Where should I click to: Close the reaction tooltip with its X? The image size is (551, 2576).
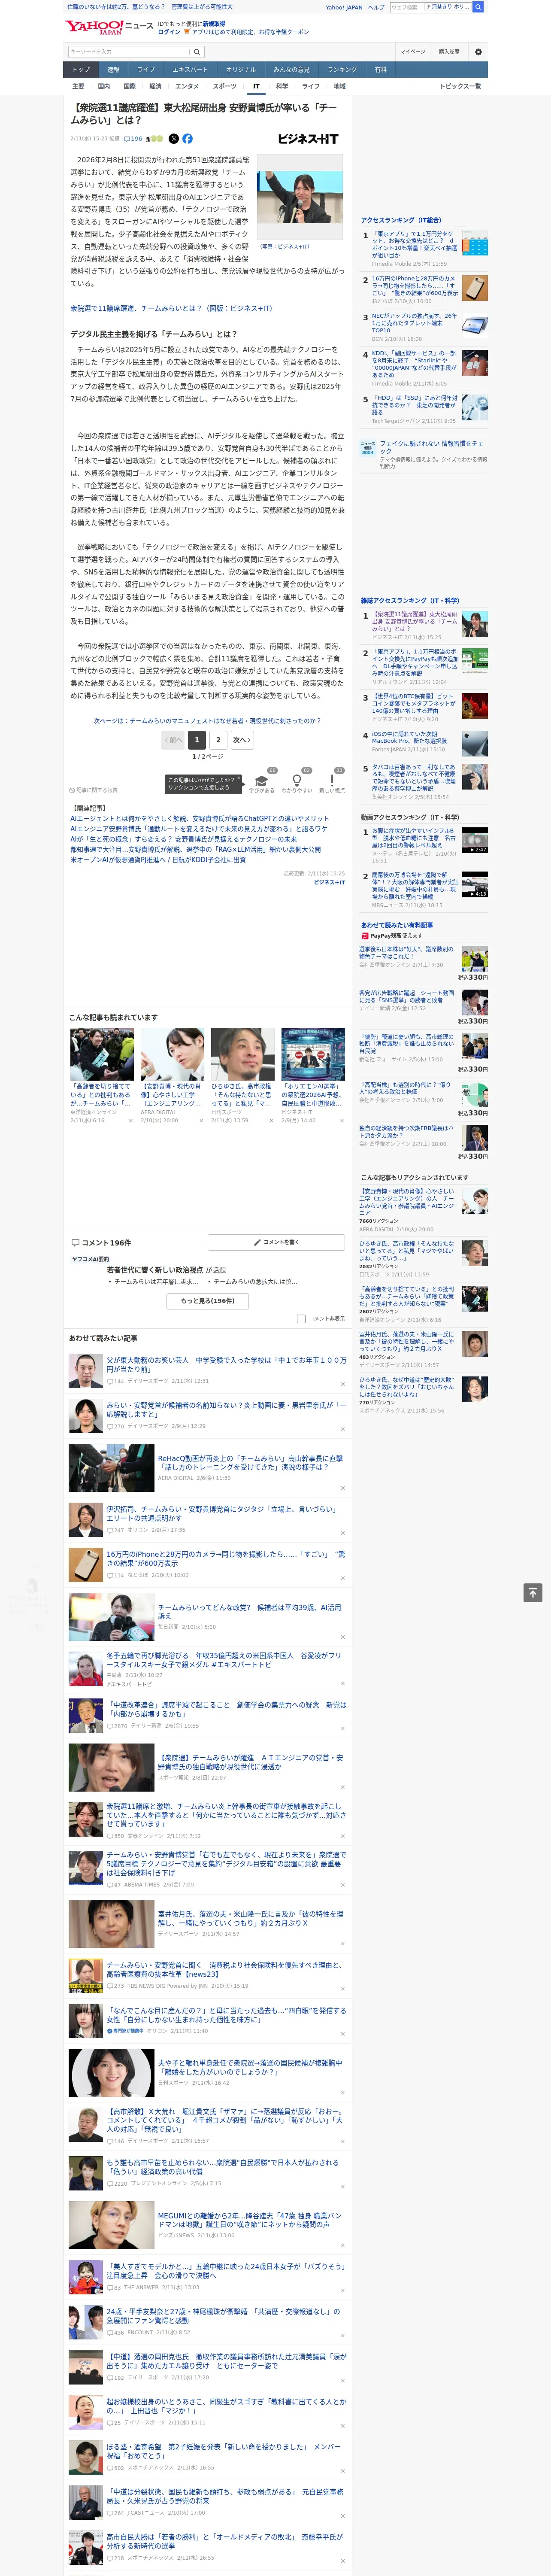[238, 779]
